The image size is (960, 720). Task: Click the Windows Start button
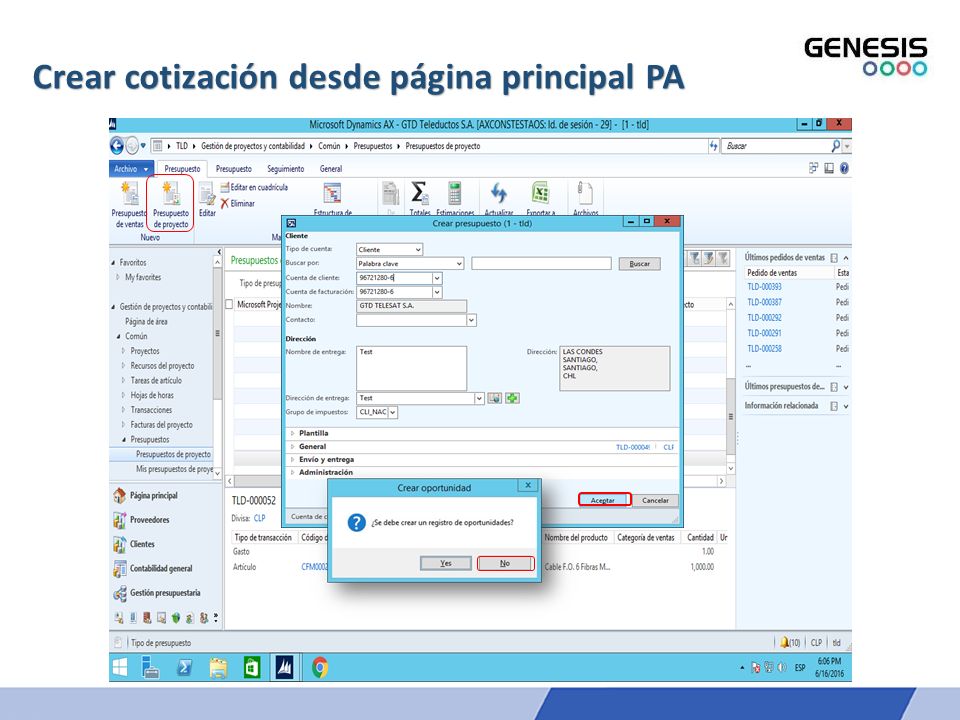[121, 667]
